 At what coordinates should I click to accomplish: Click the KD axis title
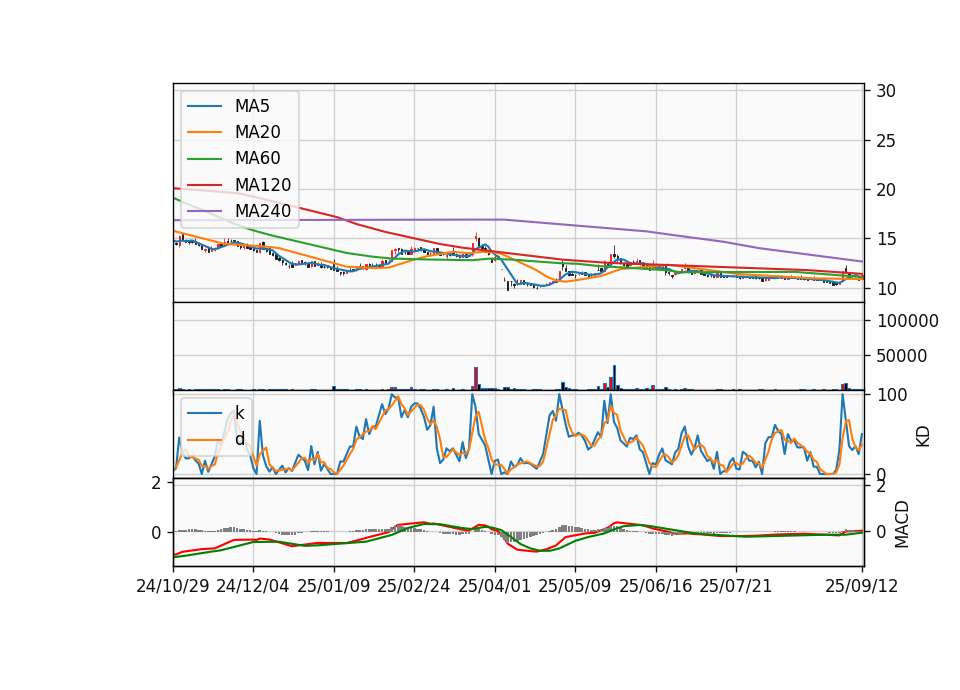[923, 437]
